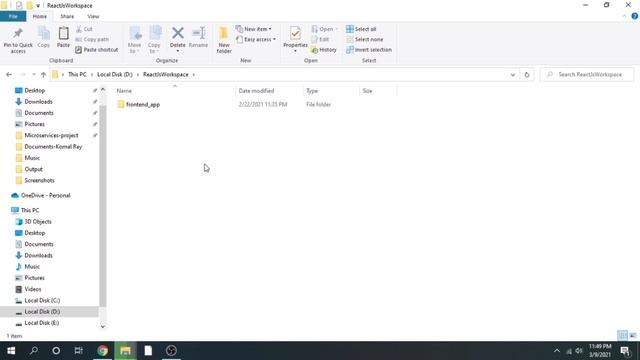Click Select none in the ribbon
The height and width of the screenshot is (360, 640).
364,39
